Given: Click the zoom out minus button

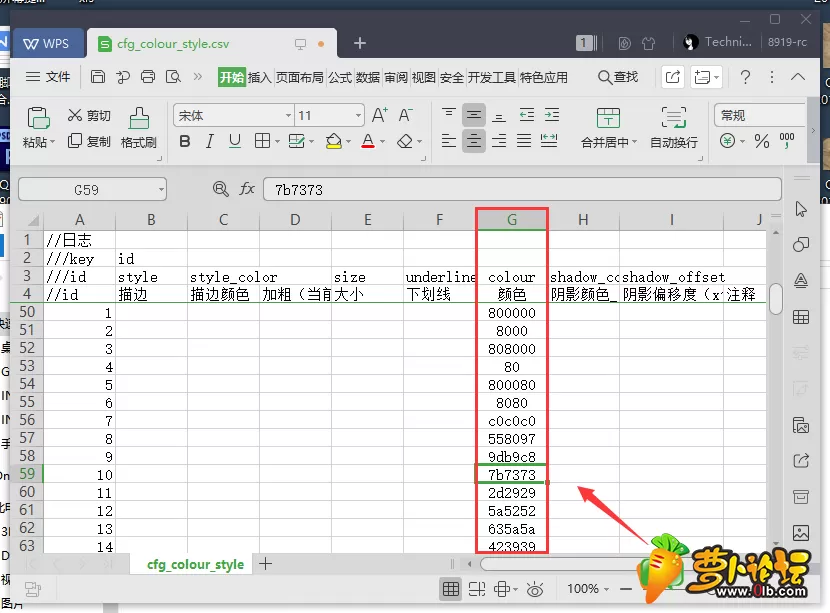Looking at the screenshot, I should tap(626, 589).
